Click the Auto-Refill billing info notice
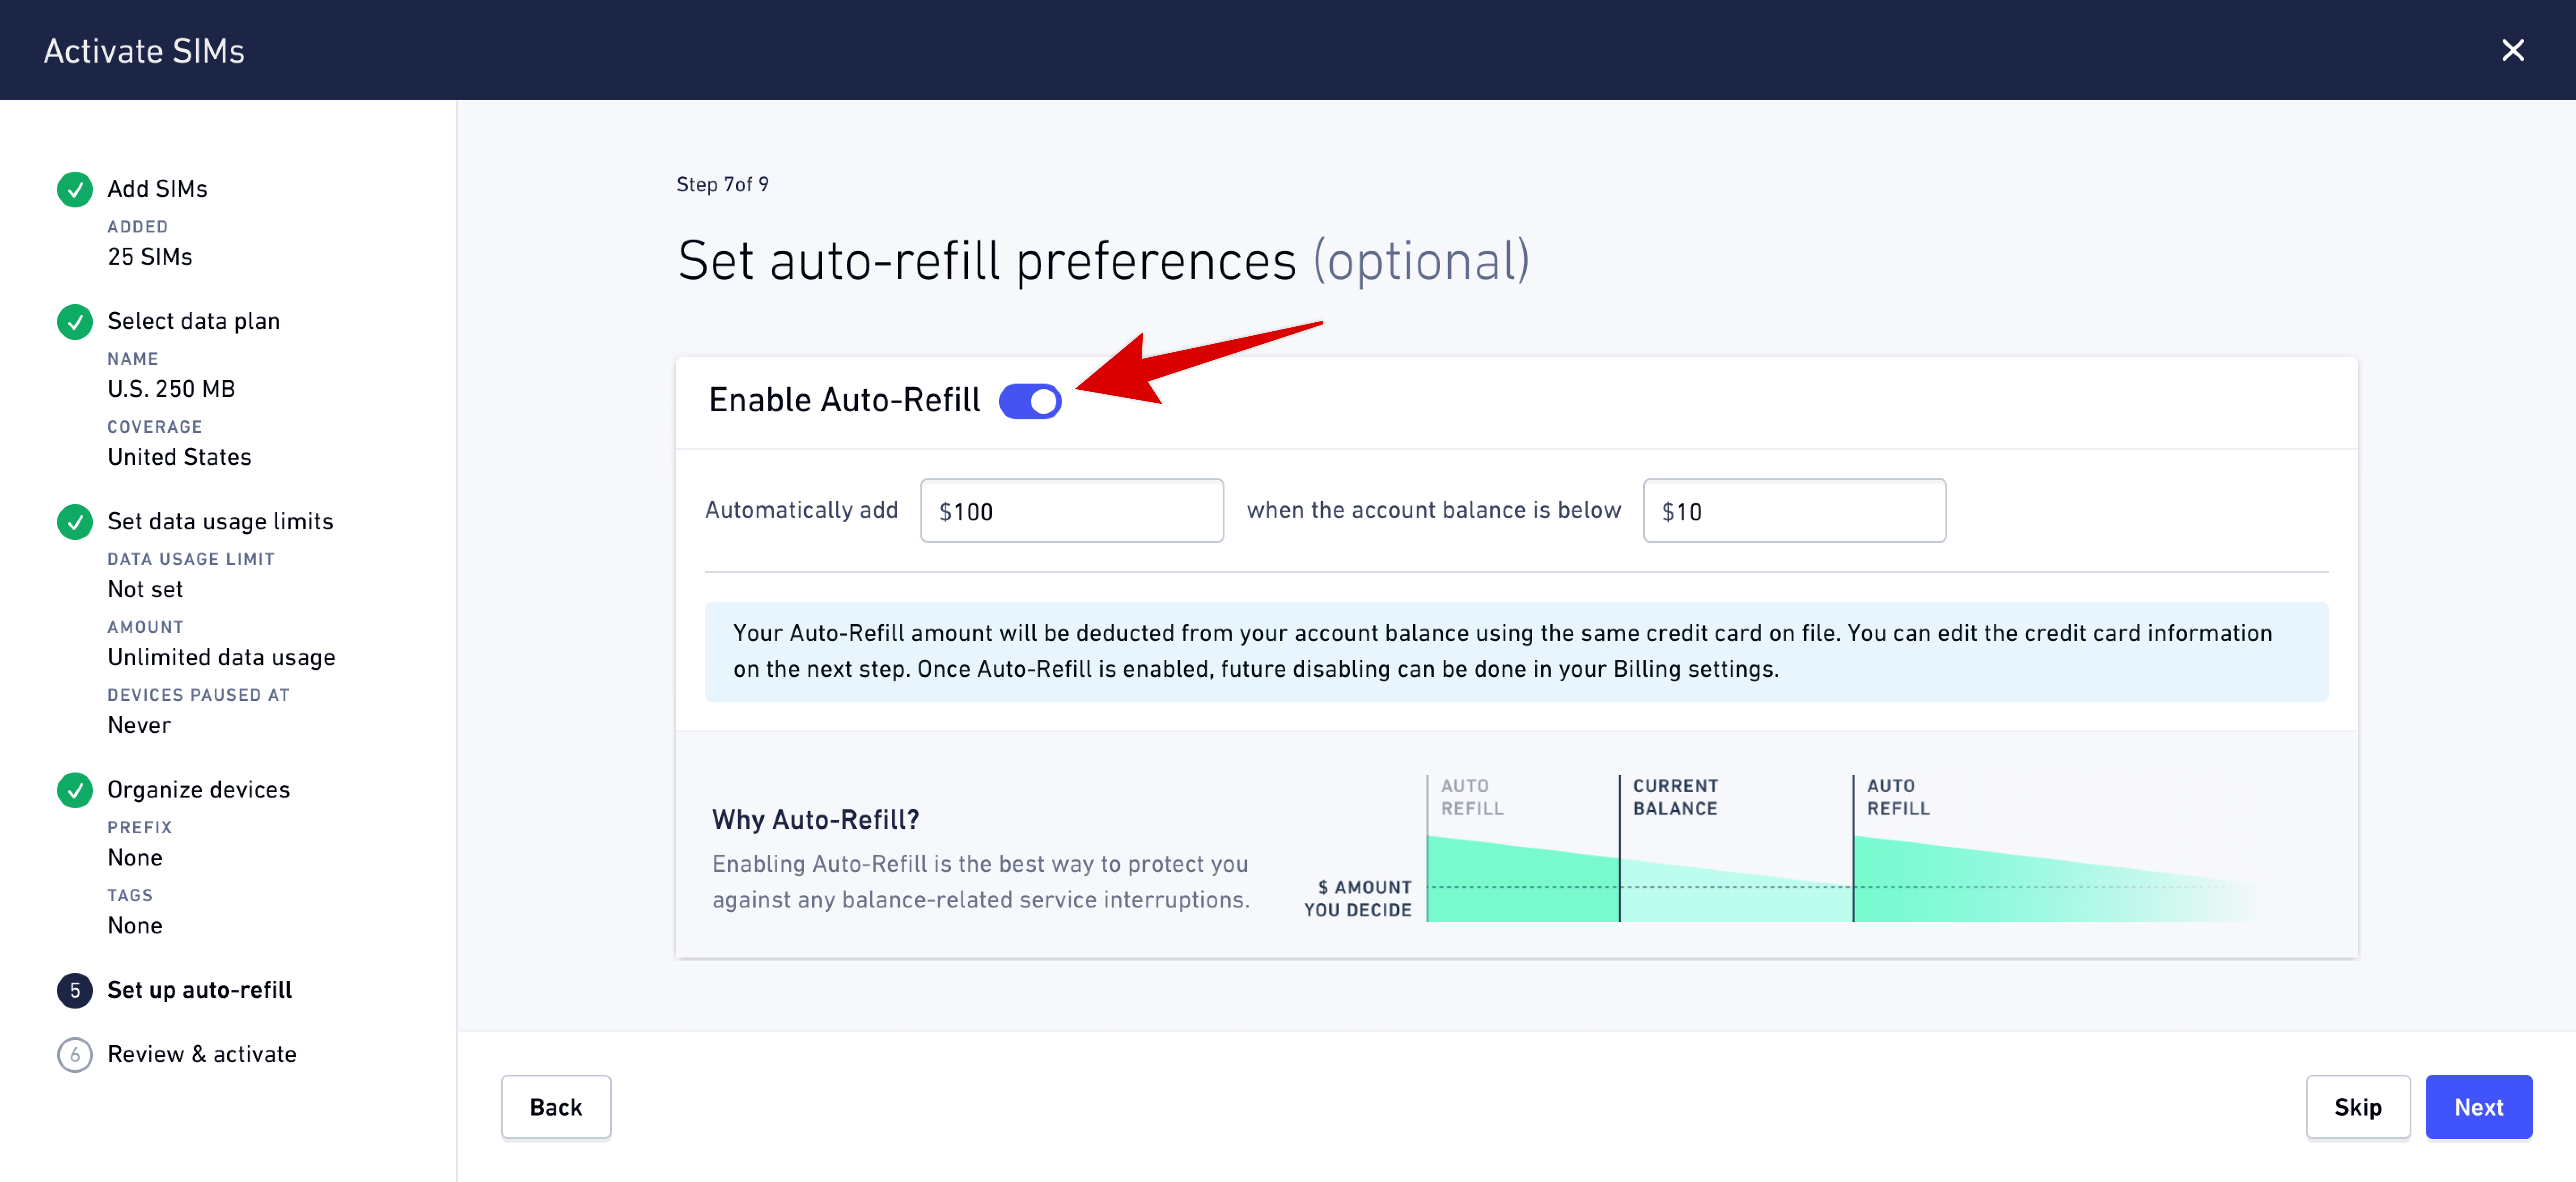The width and height of the screenshot is (2576, 1182). pyautogui.click(x=1516, y=651)
